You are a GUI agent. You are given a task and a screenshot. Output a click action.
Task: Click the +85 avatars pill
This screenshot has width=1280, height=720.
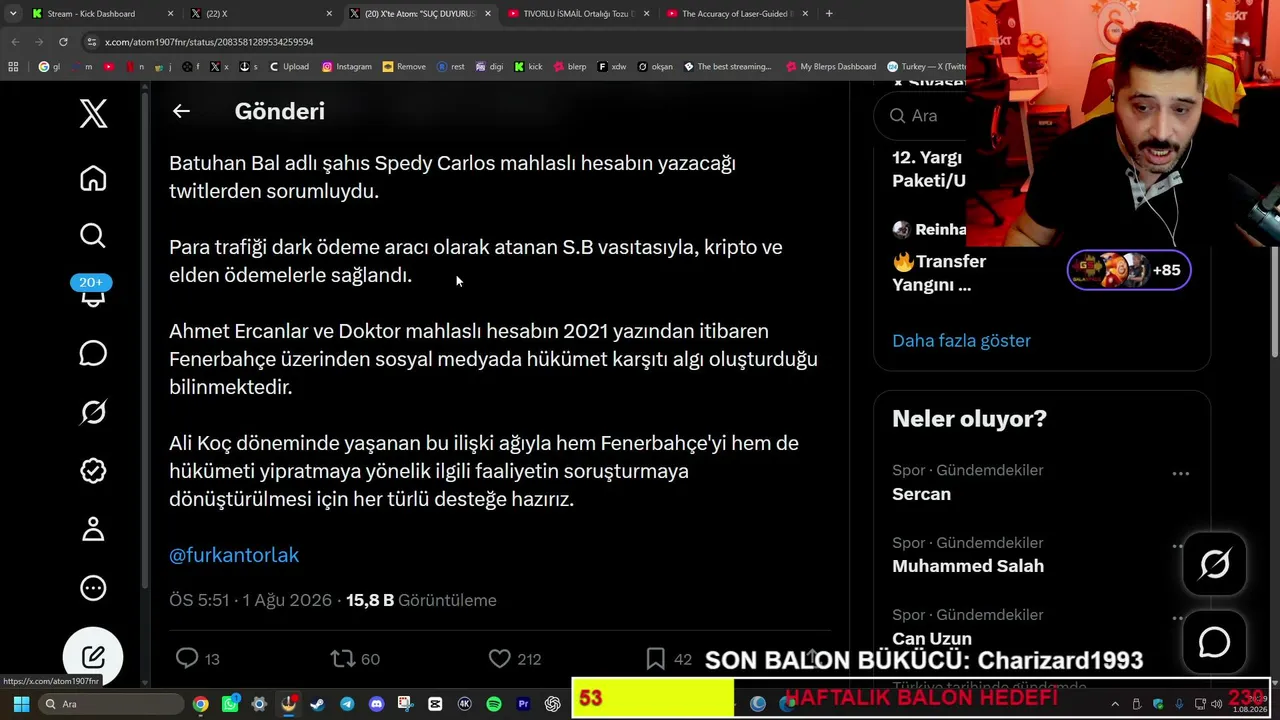1129,270
